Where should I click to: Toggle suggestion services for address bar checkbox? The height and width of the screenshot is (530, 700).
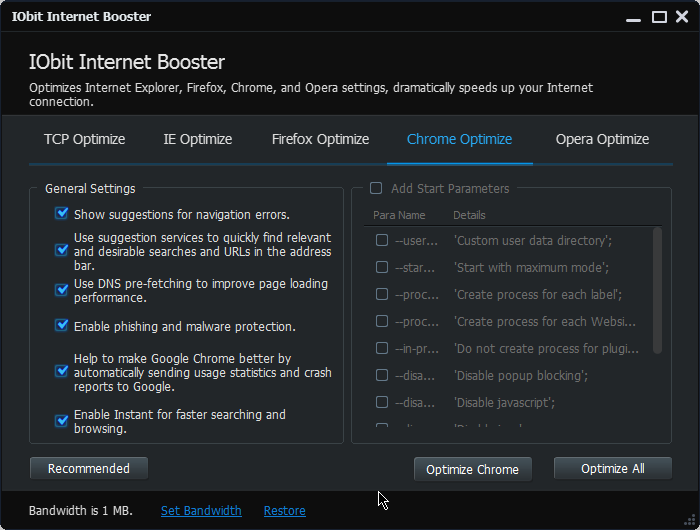[62, 250]
